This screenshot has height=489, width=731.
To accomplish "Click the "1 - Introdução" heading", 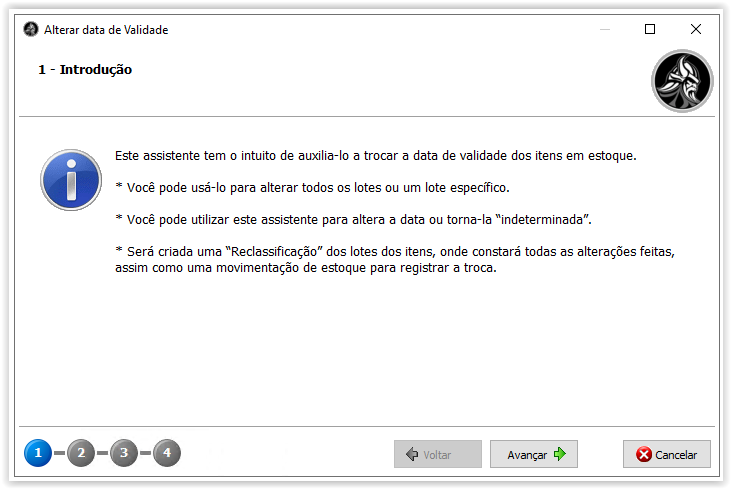I will (85, 69).
